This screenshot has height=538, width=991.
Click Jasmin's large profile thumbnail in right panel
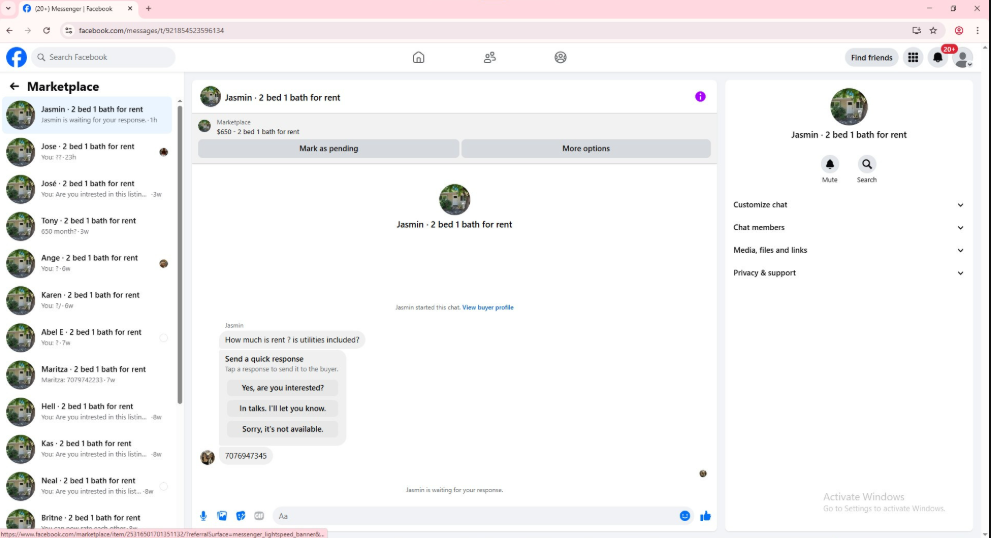click(x=849, y=107)
